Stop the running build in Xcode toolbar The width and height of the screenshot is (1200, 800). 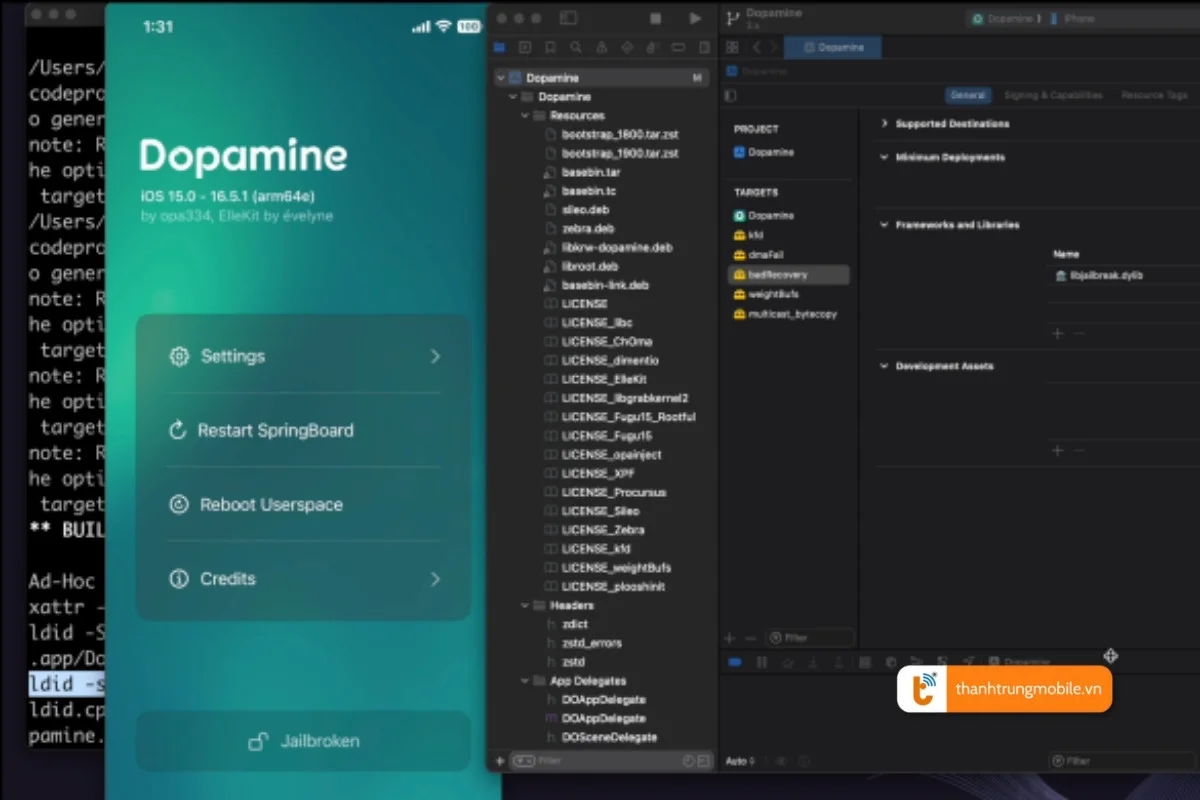pos(656,18)
